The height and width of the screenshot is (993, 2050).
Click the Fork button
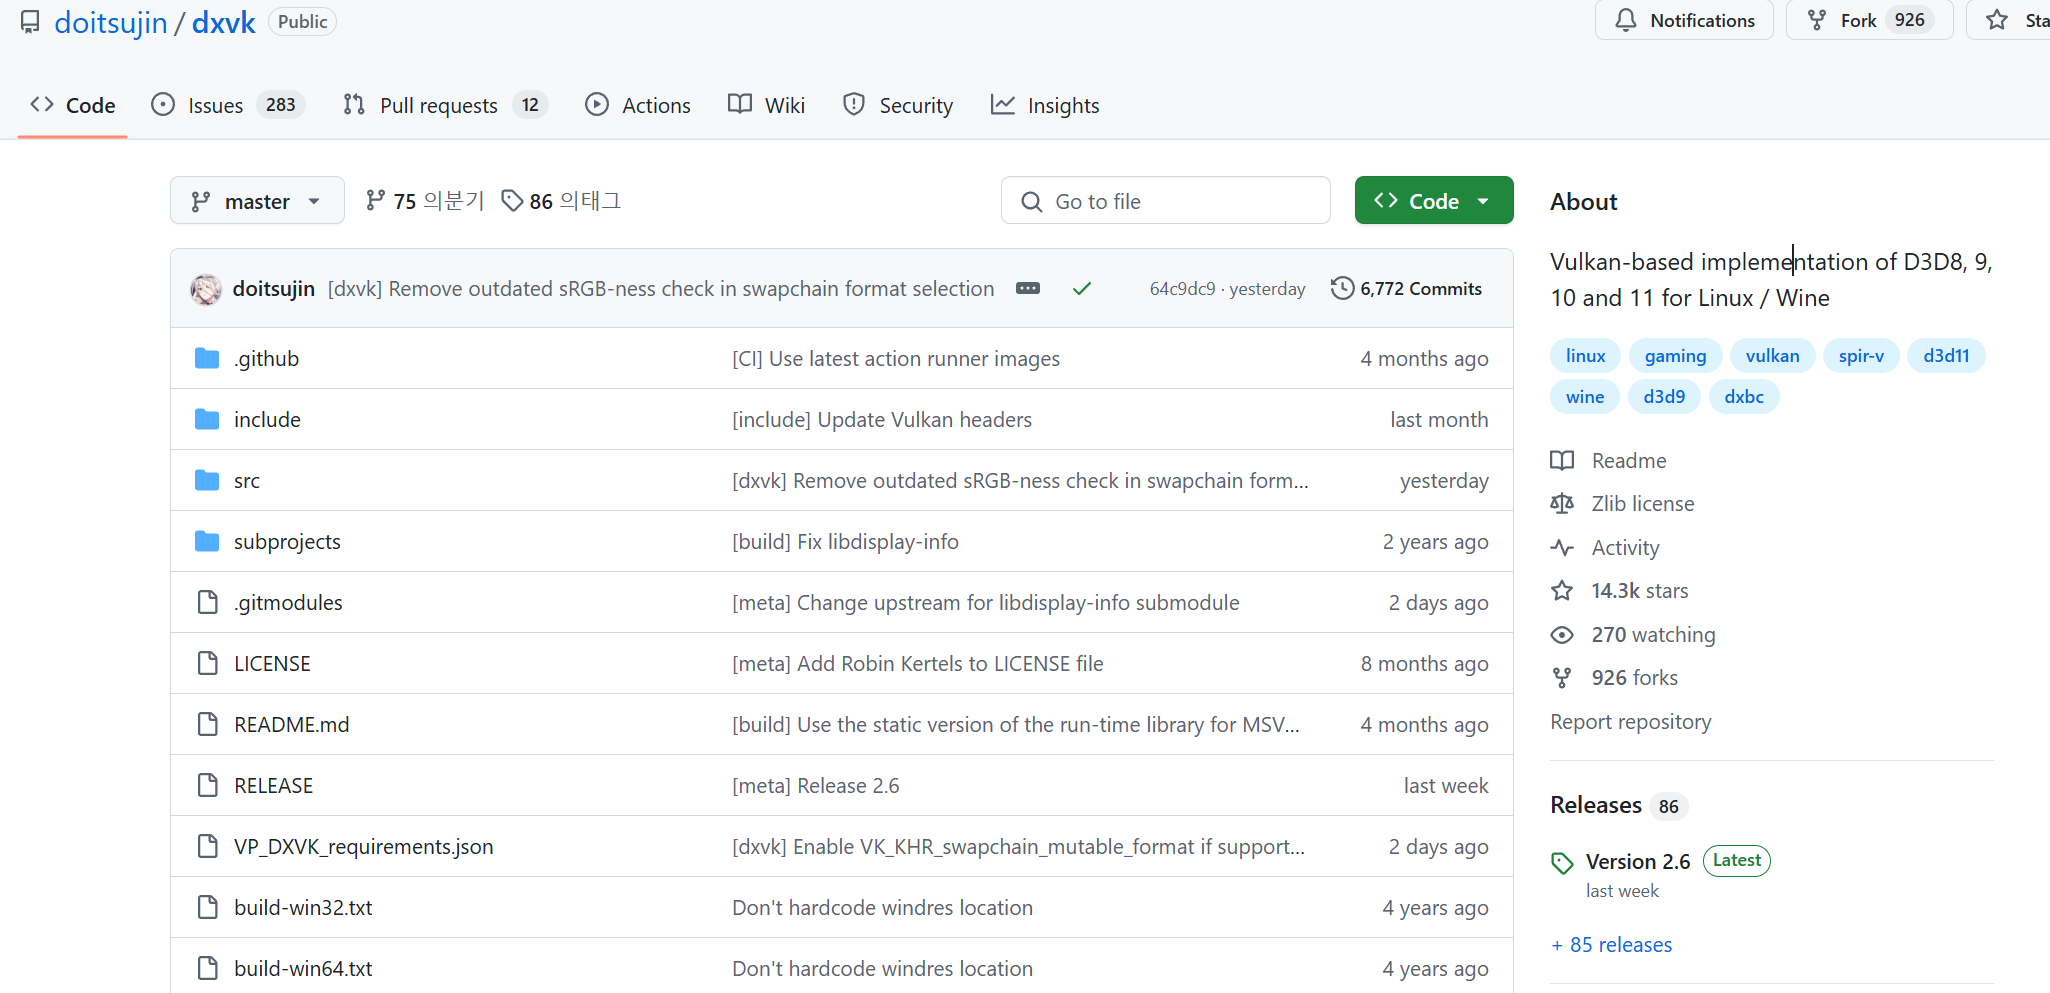point(1869,20)
